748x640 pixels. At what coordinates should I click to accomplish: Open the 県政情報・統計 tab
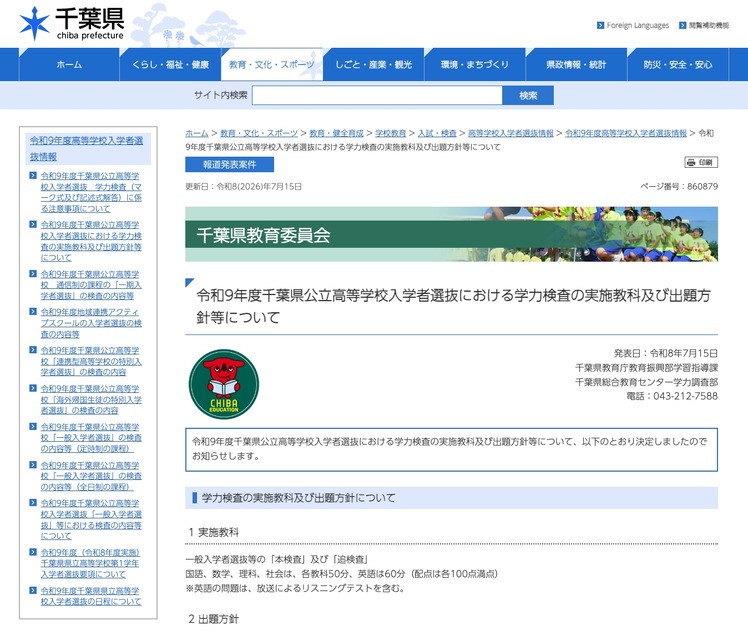tap(576, 64)
